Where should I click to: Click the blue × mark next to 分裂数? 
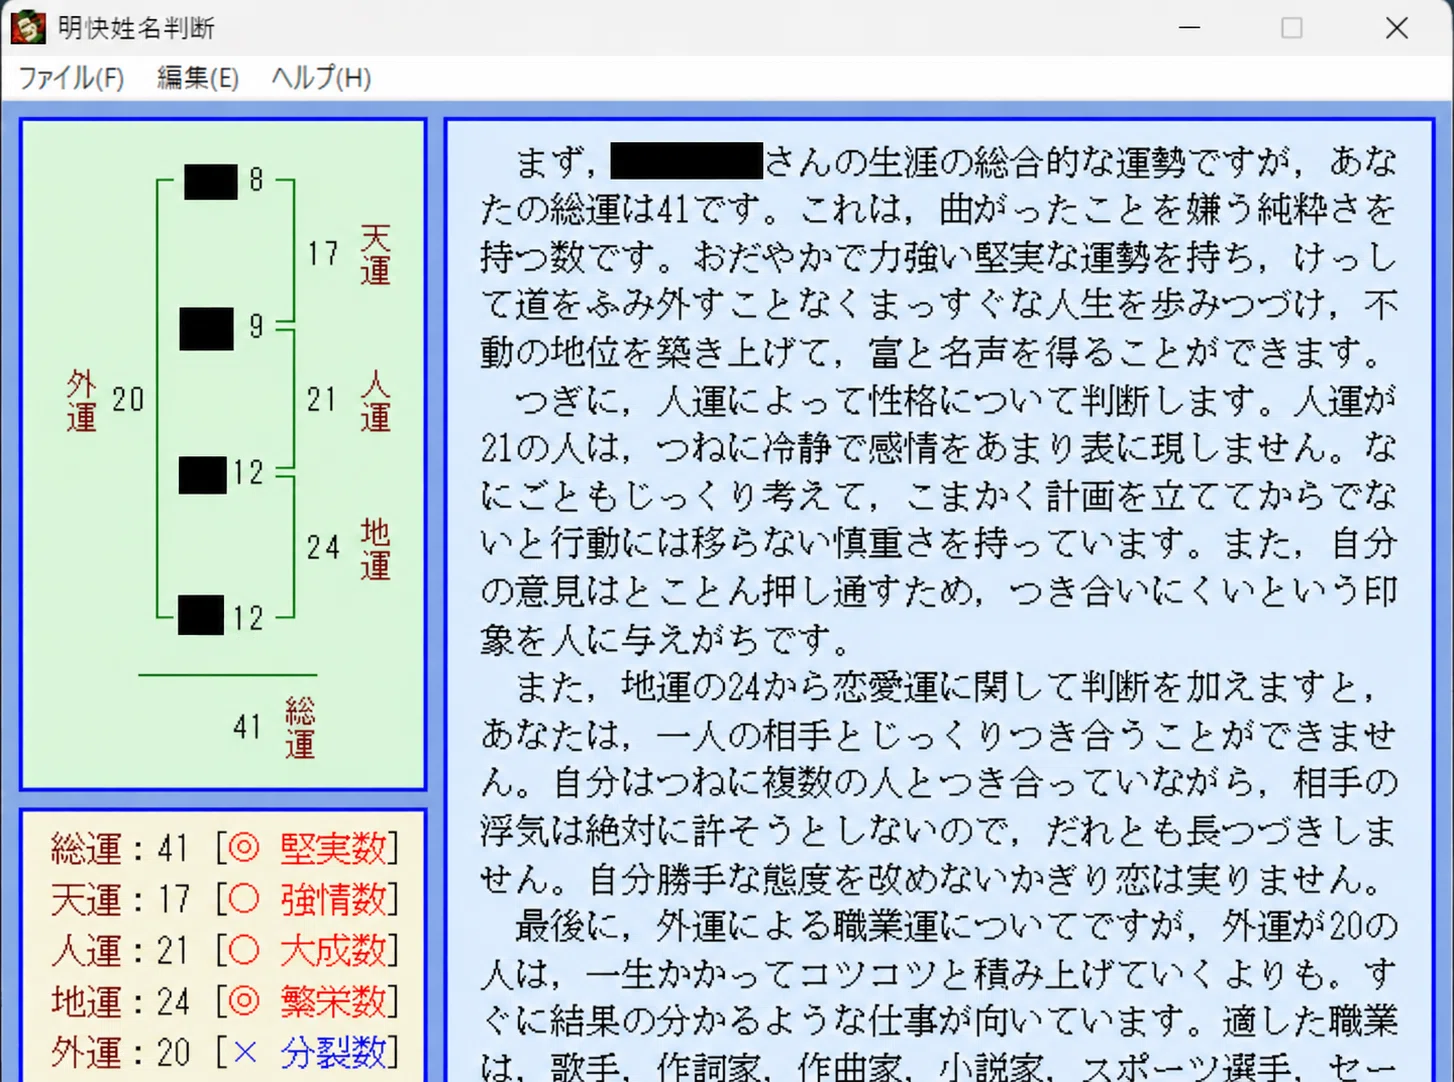tap(245, 1052)
